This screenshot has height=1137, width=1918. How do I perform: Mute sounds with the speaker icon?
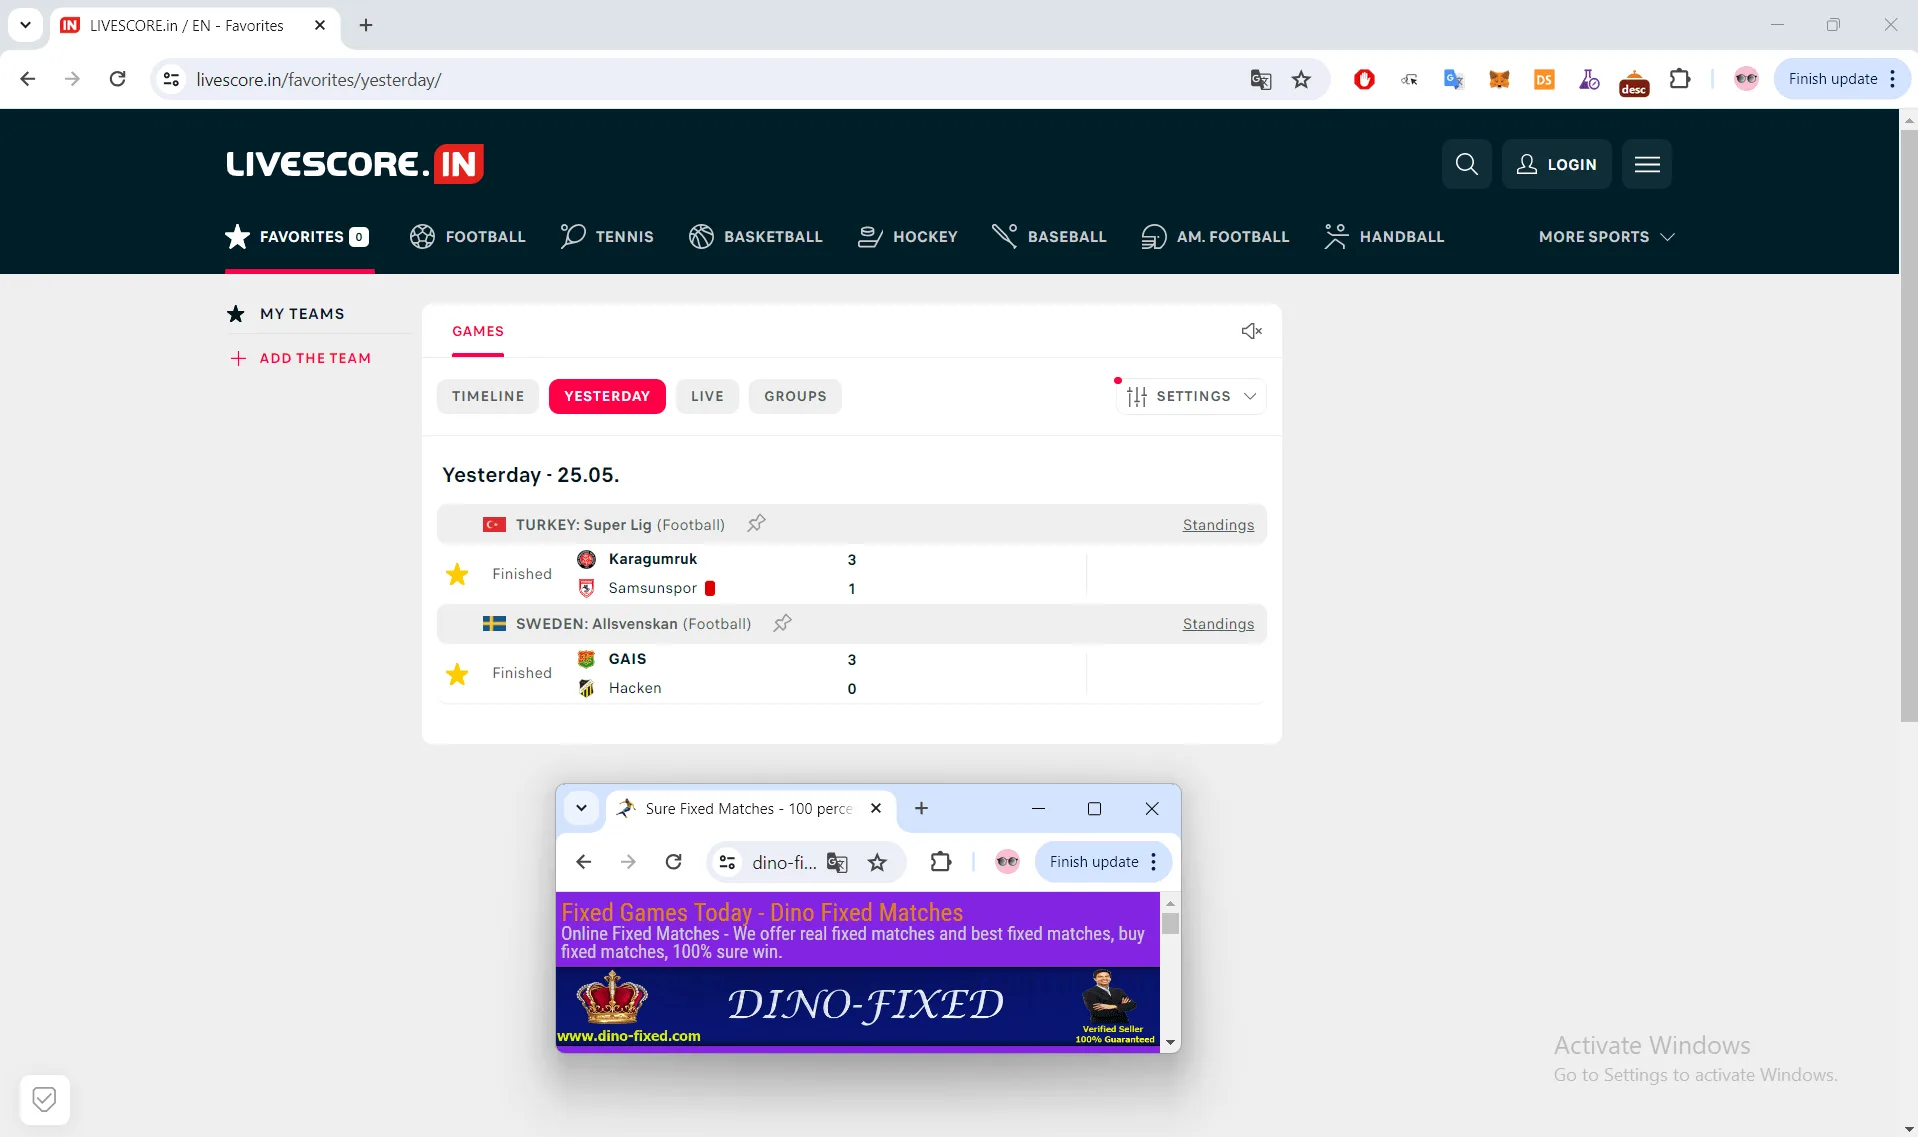(1251, 331)
